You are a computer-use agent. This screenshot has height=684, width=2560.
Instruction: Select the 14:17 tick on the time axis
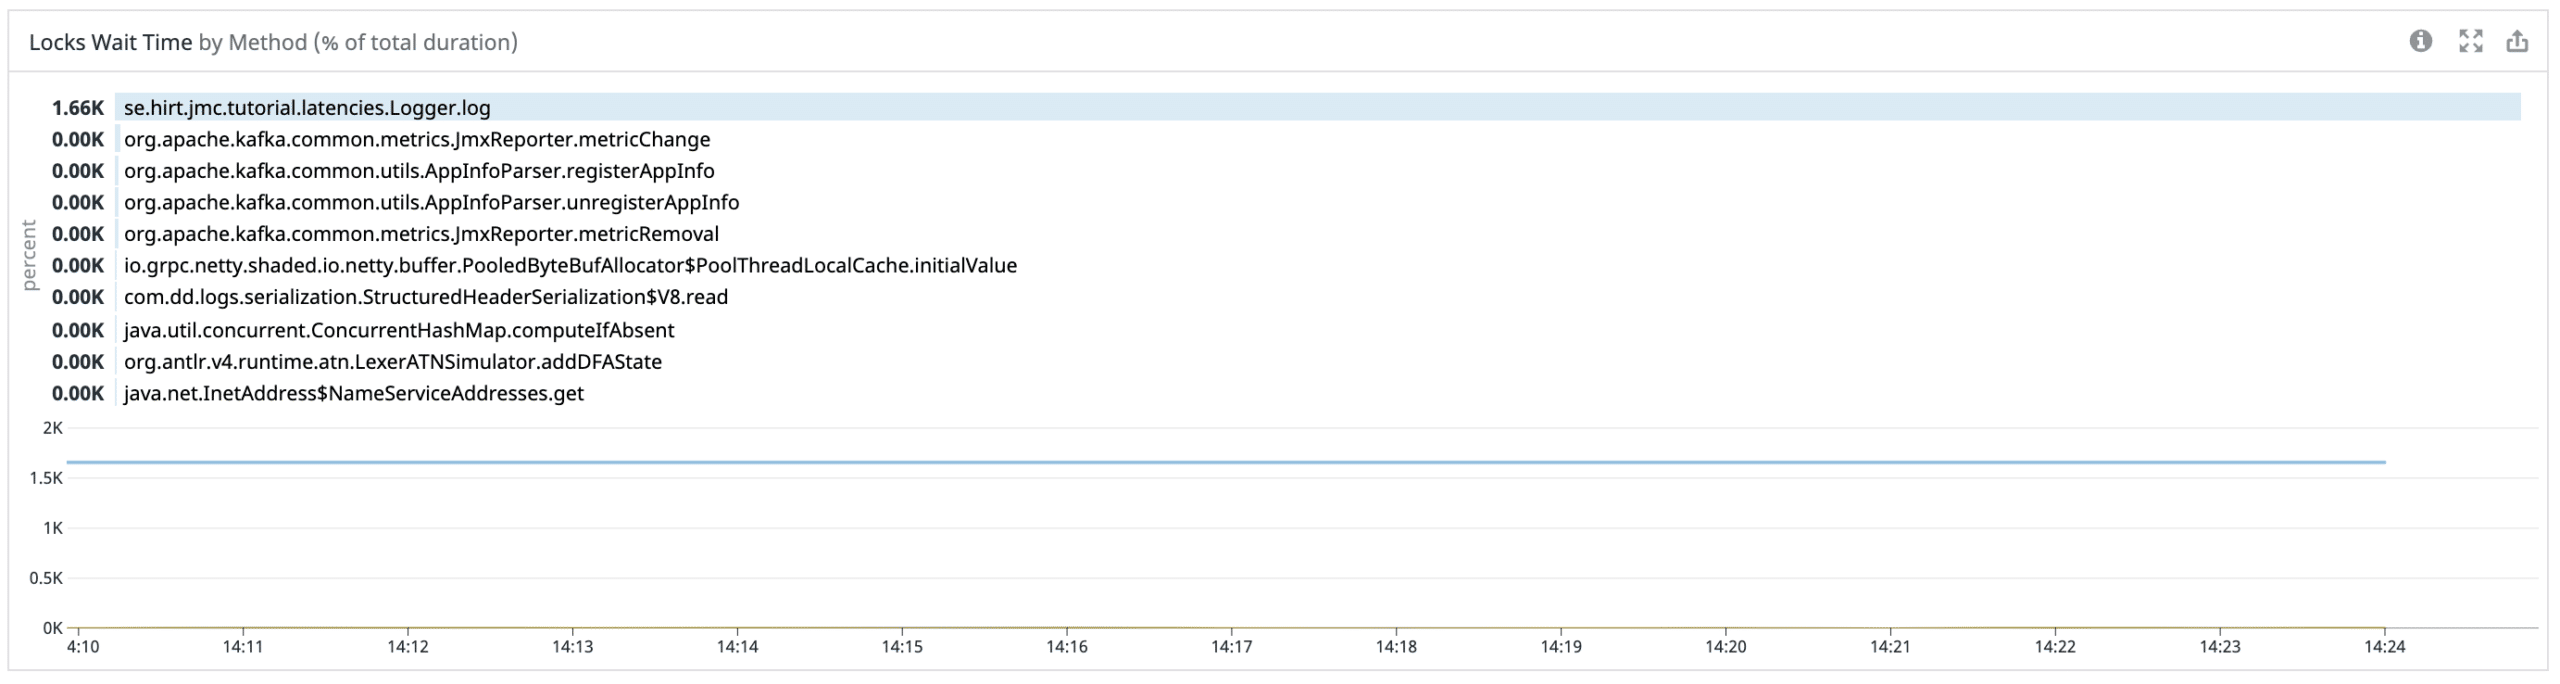(1231, 647)
